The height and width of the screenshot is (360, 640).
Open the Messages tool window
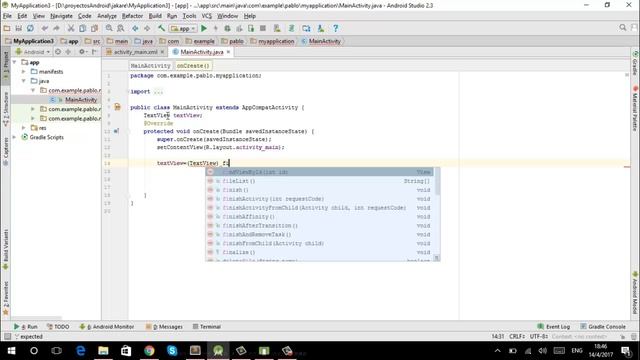[x=164, y=327]
